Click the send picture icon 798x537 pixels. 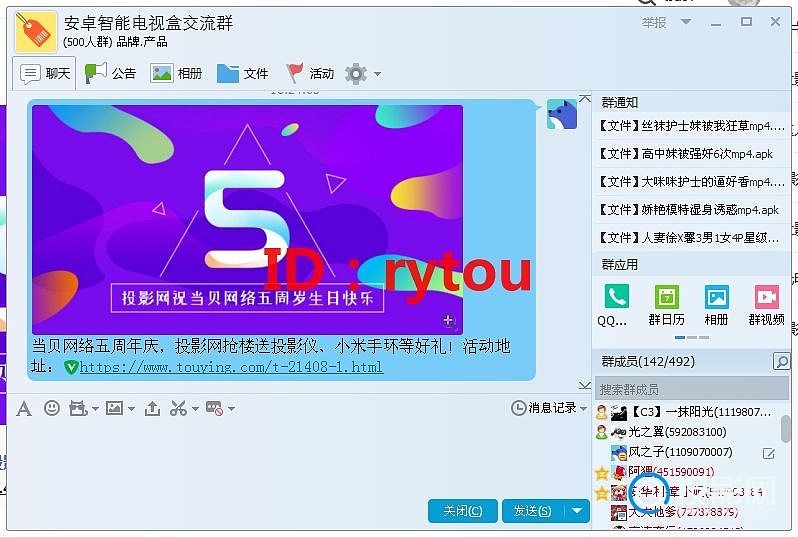point(114,408)
